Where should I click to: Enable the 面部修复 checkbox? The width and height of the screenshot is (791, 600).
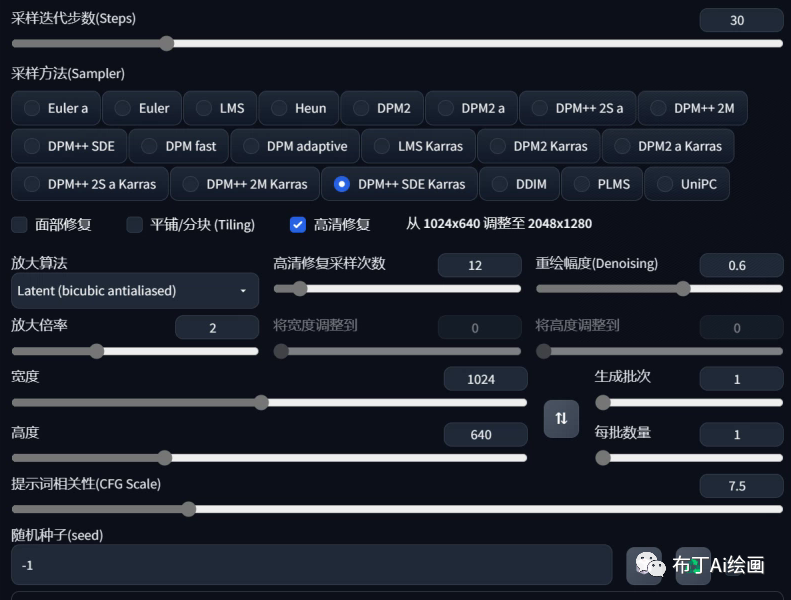[20, 225]
